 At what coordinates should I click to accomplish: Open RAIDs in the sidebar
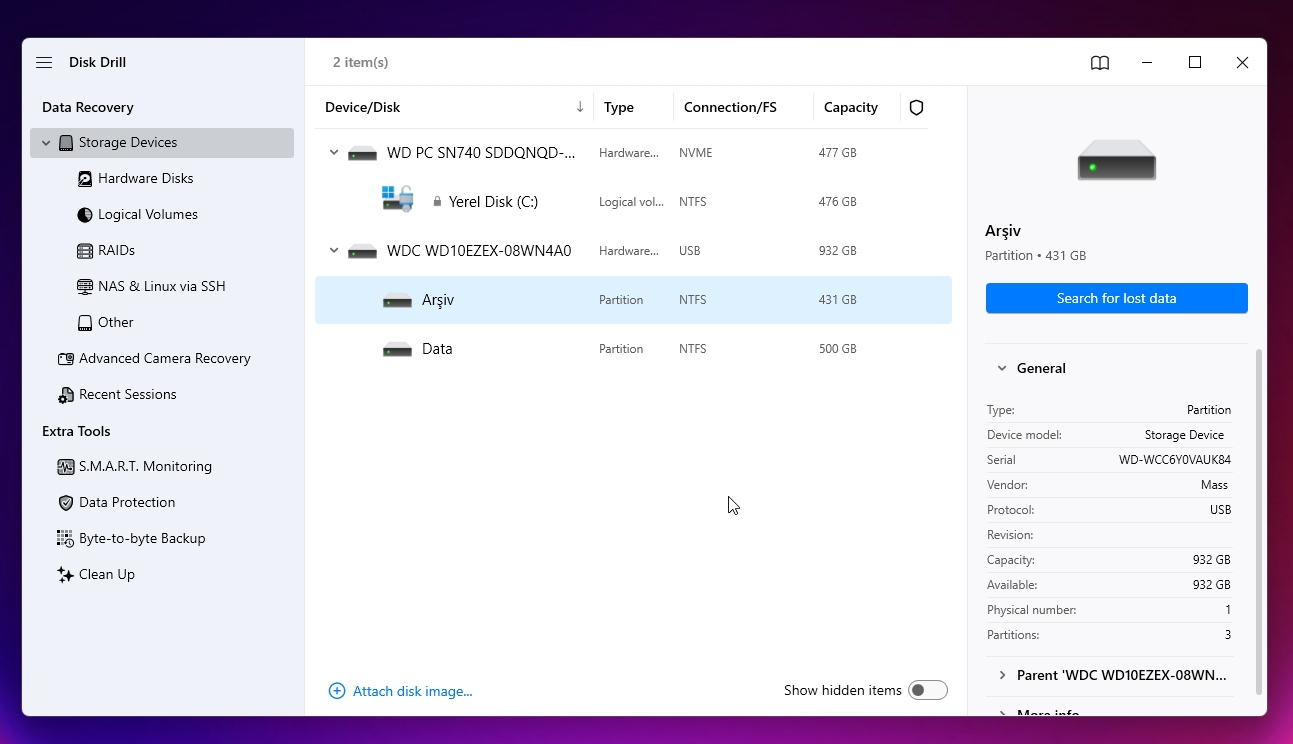[x=116, y=251]
